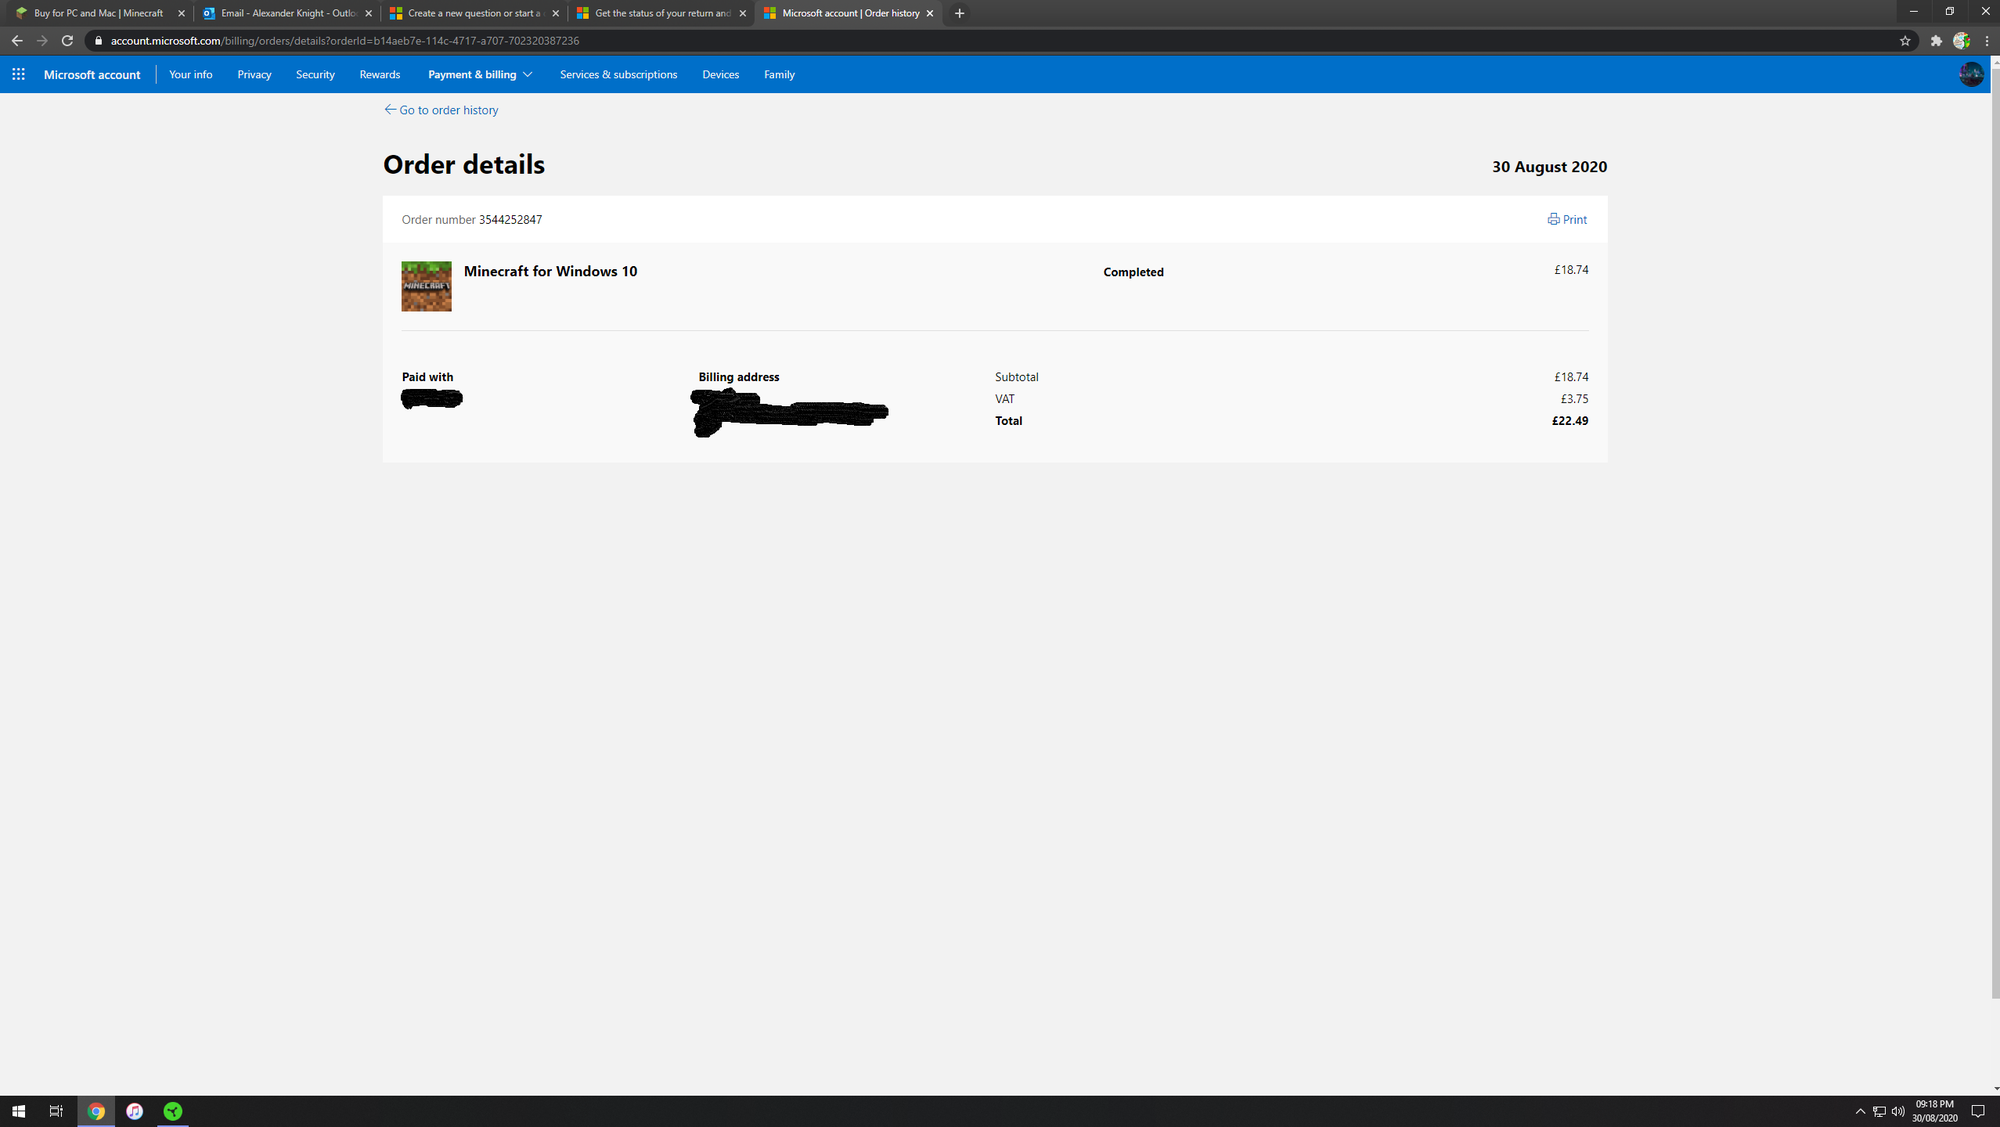The image size is (2000, 1127).
Task: Select the Microsoft account Order history tab
Action: 849,13
